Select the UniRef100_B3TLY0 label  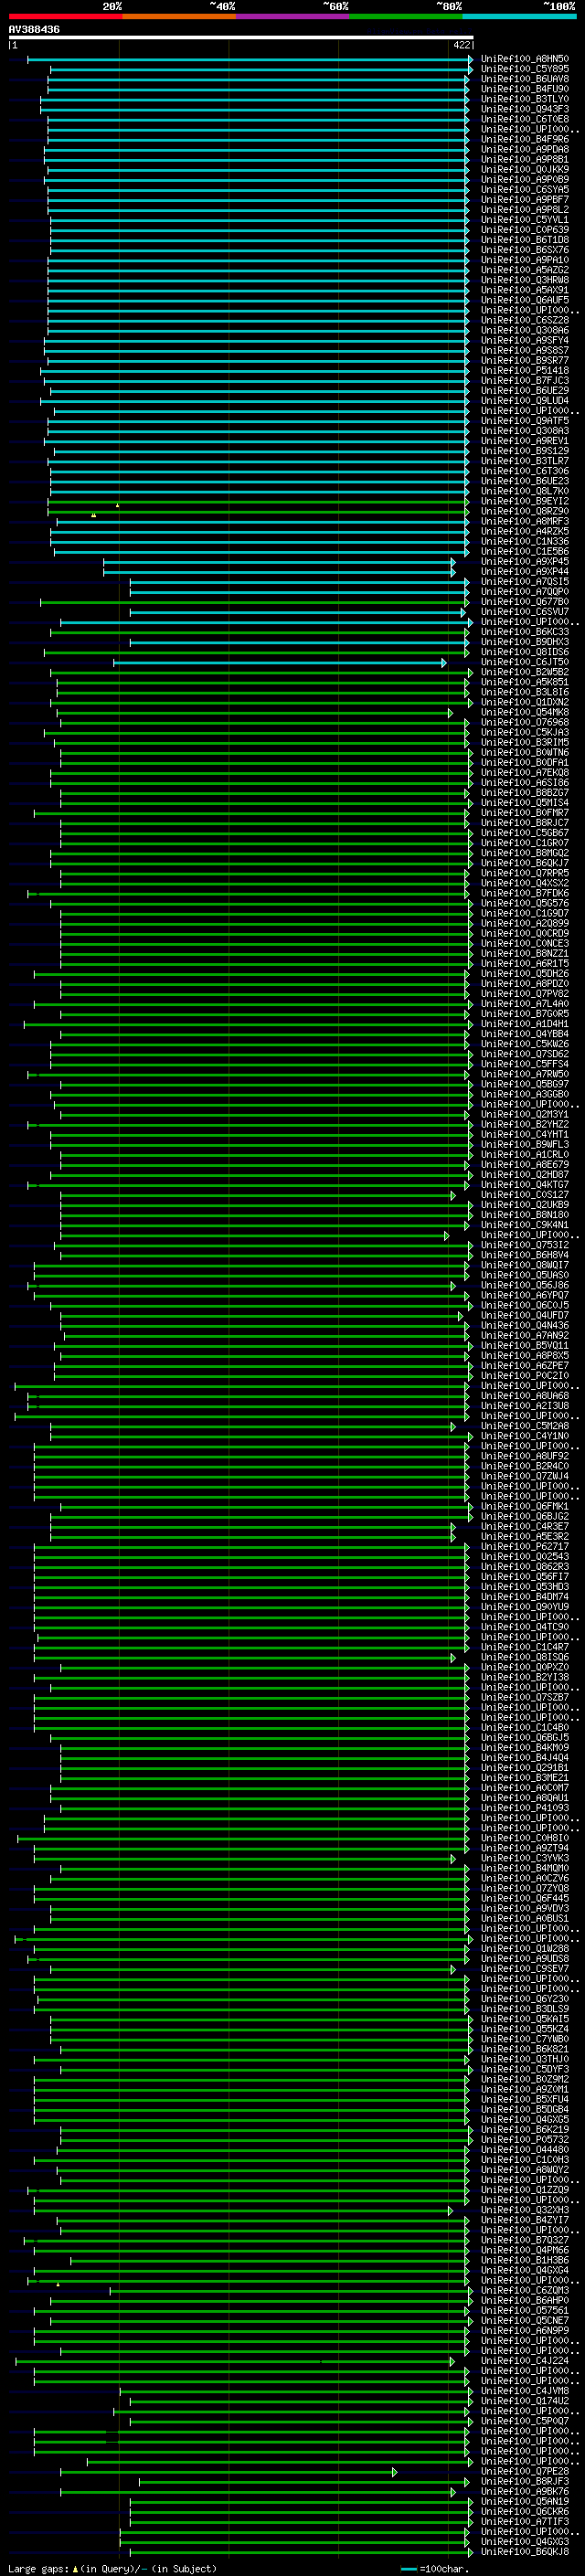pyautogui.click(x=524, y=99)
